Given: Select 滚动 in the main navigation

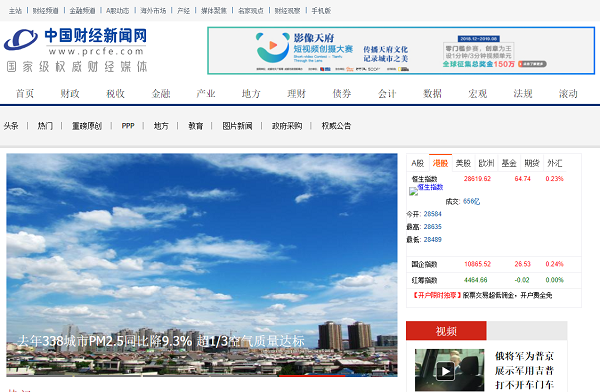Looking at the screenshot, I should pos(568,93).
